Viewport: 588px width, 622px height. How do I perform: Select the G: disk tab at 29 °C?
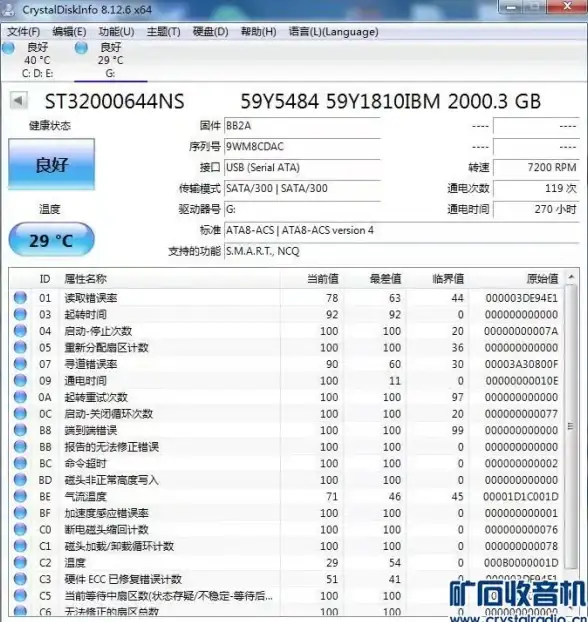pos(110,60)
